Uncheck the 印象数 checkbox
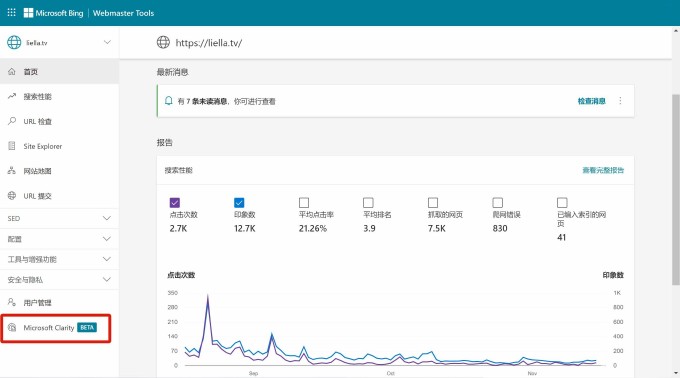 coord(239,202)
